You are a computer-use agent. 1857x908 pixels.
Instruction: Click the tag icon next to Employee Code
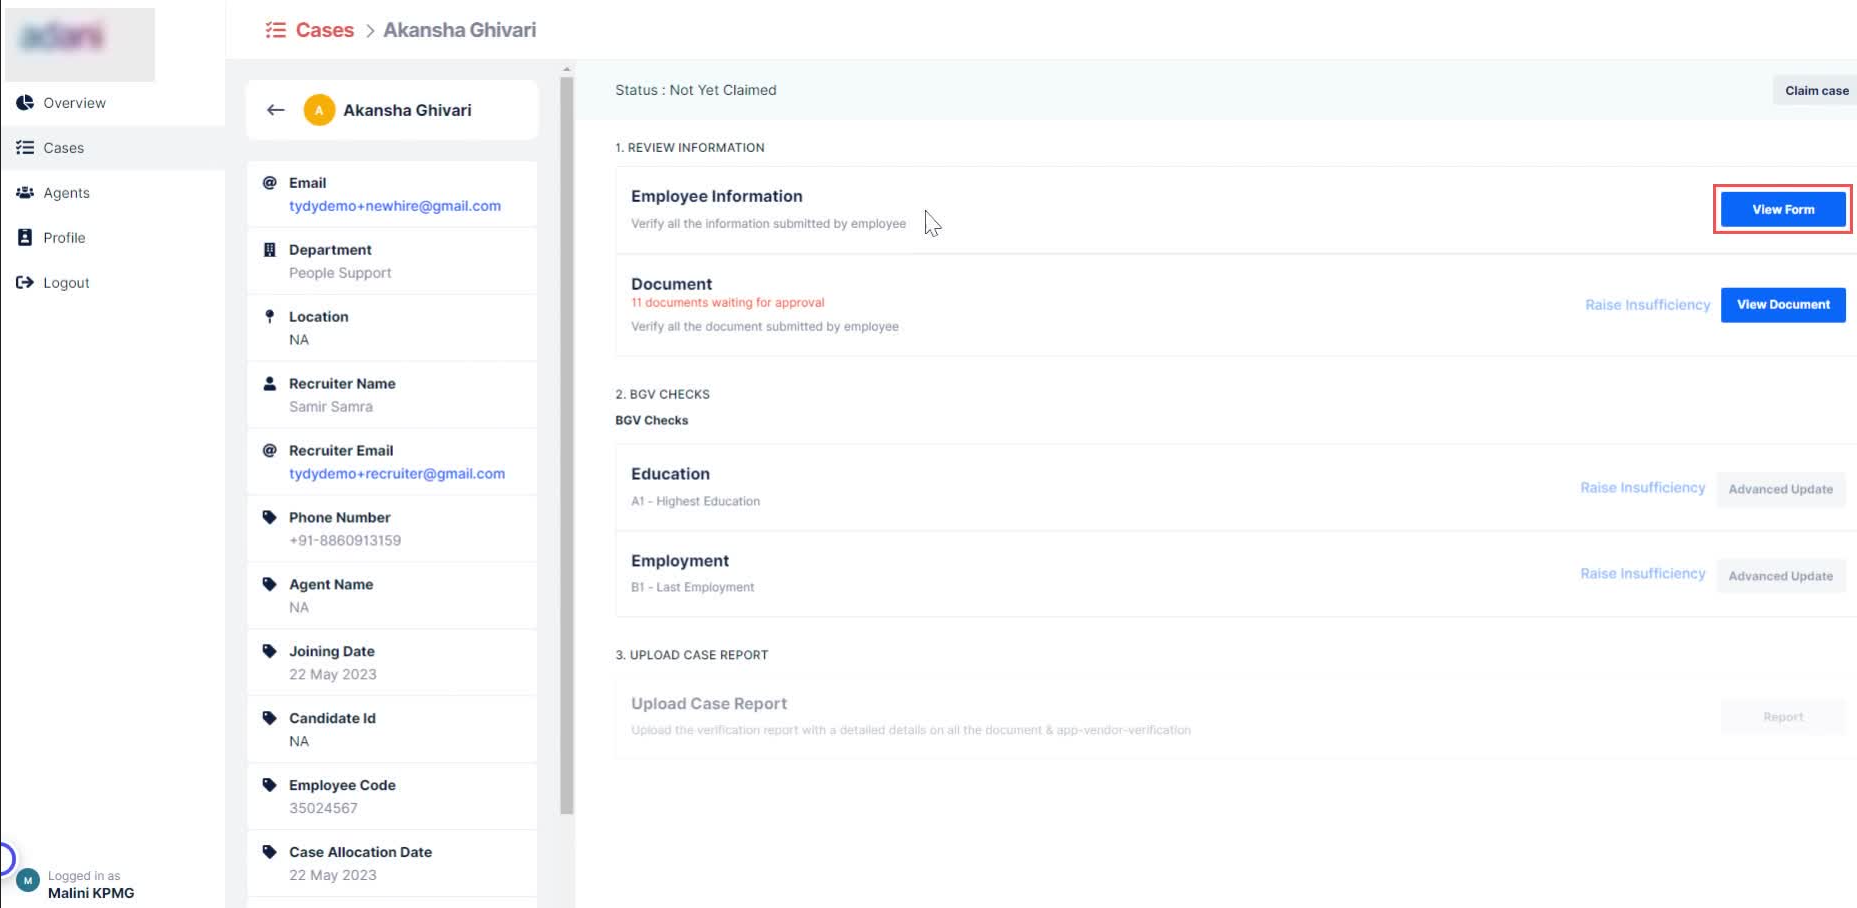point(269,785)
